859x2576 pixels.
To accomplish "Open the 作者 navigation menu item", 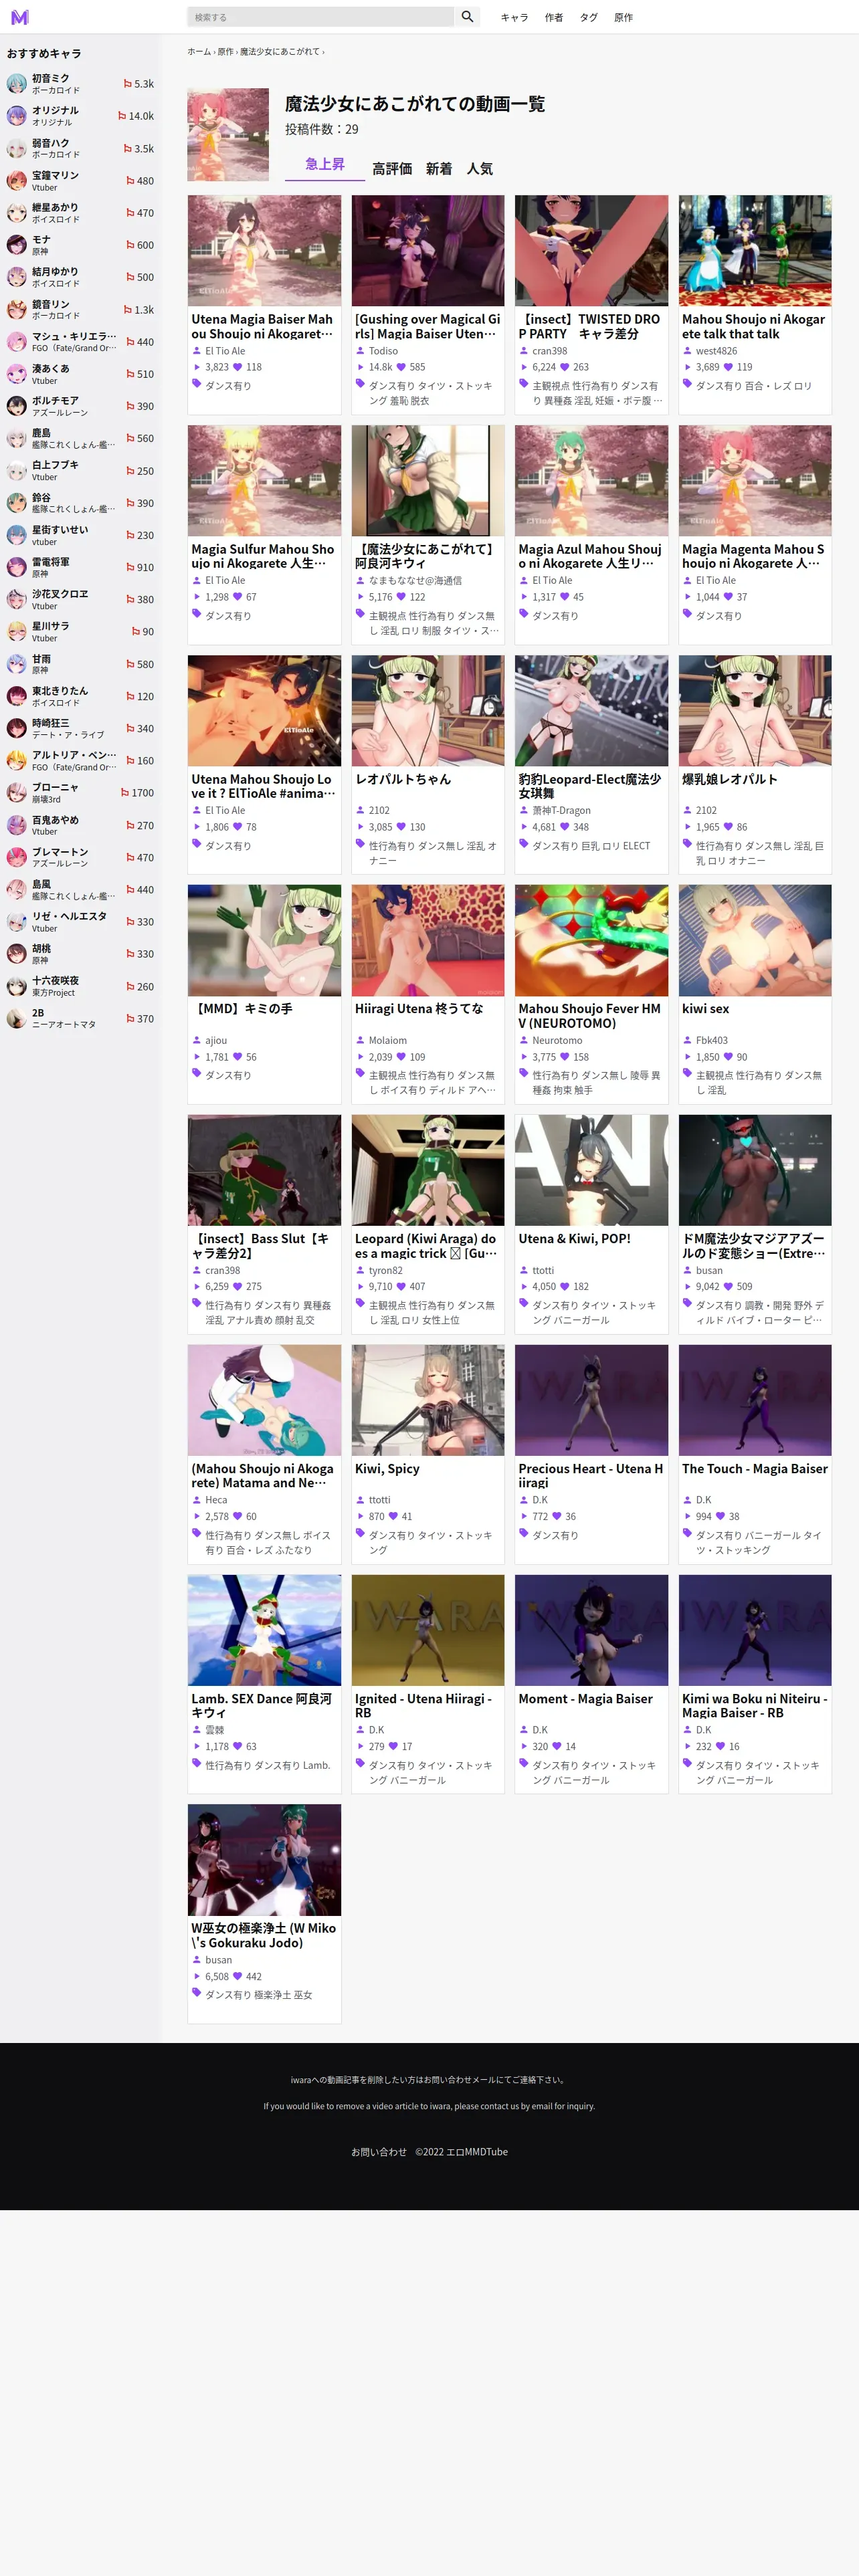I will pos(554,17).
